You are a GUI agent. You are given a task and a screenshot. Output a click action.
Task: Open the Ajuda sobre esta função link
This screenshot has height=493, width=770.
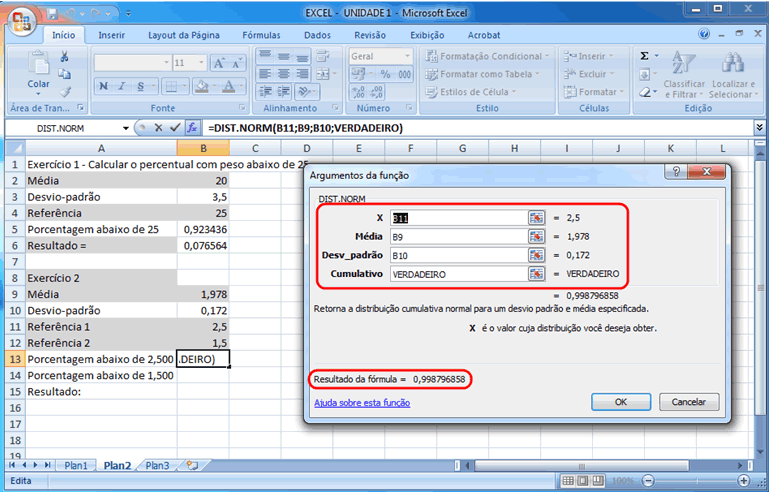361,403
